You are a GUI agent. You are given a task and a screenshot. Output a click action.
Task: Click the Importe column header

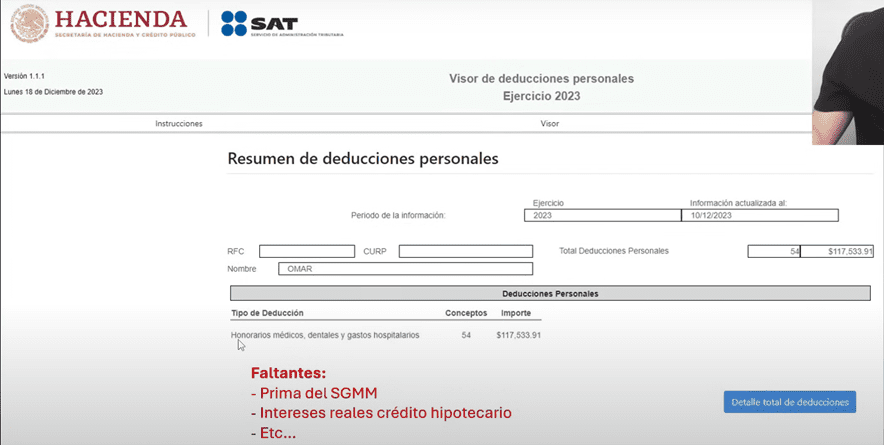[x=516, y=313]
